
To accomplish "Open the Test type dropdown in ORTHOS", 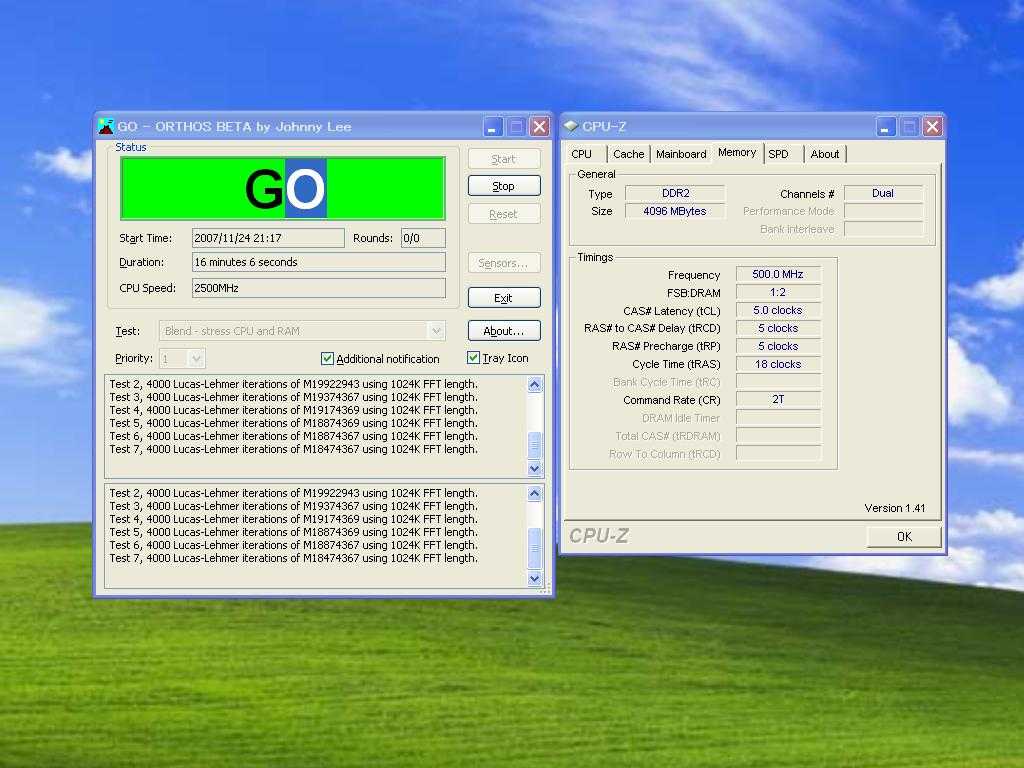I will (x=436, y=331).
